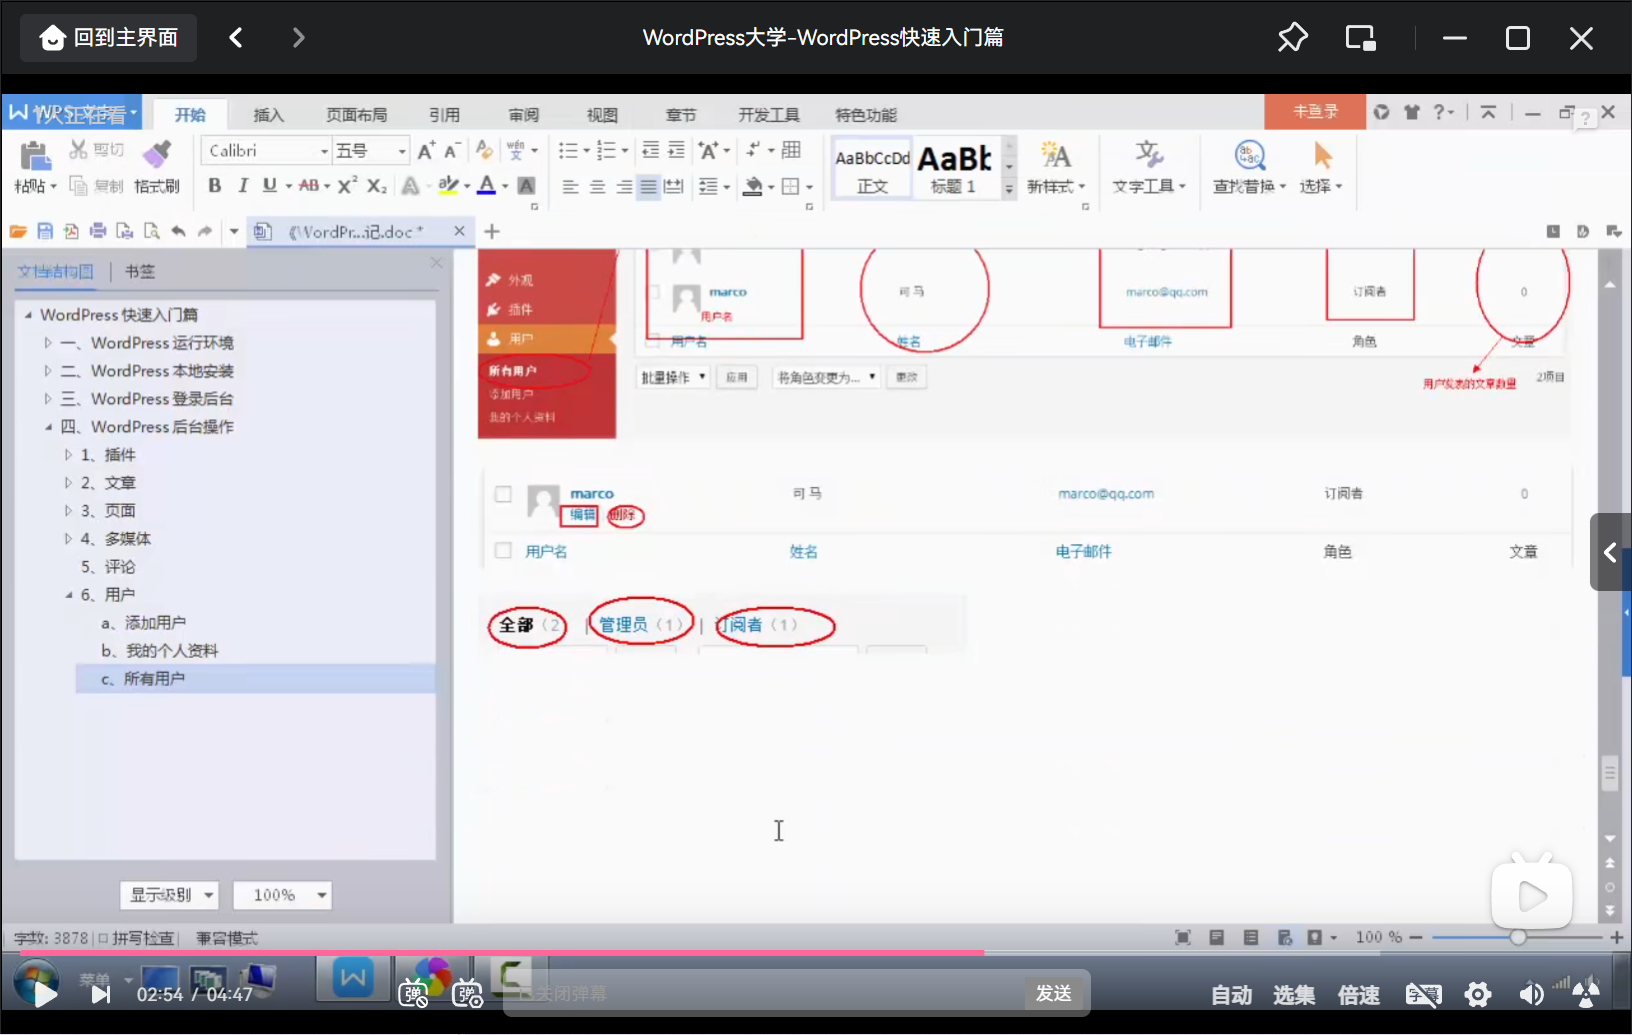Open player settings gear icon
Viewport: 1632px width, 1035px height.
click(1478, 994)
